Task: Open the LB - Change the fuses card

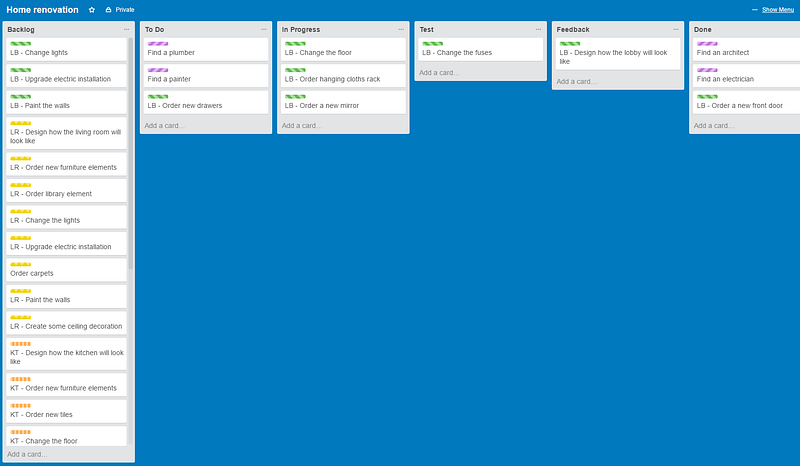Action: point(480,50)
